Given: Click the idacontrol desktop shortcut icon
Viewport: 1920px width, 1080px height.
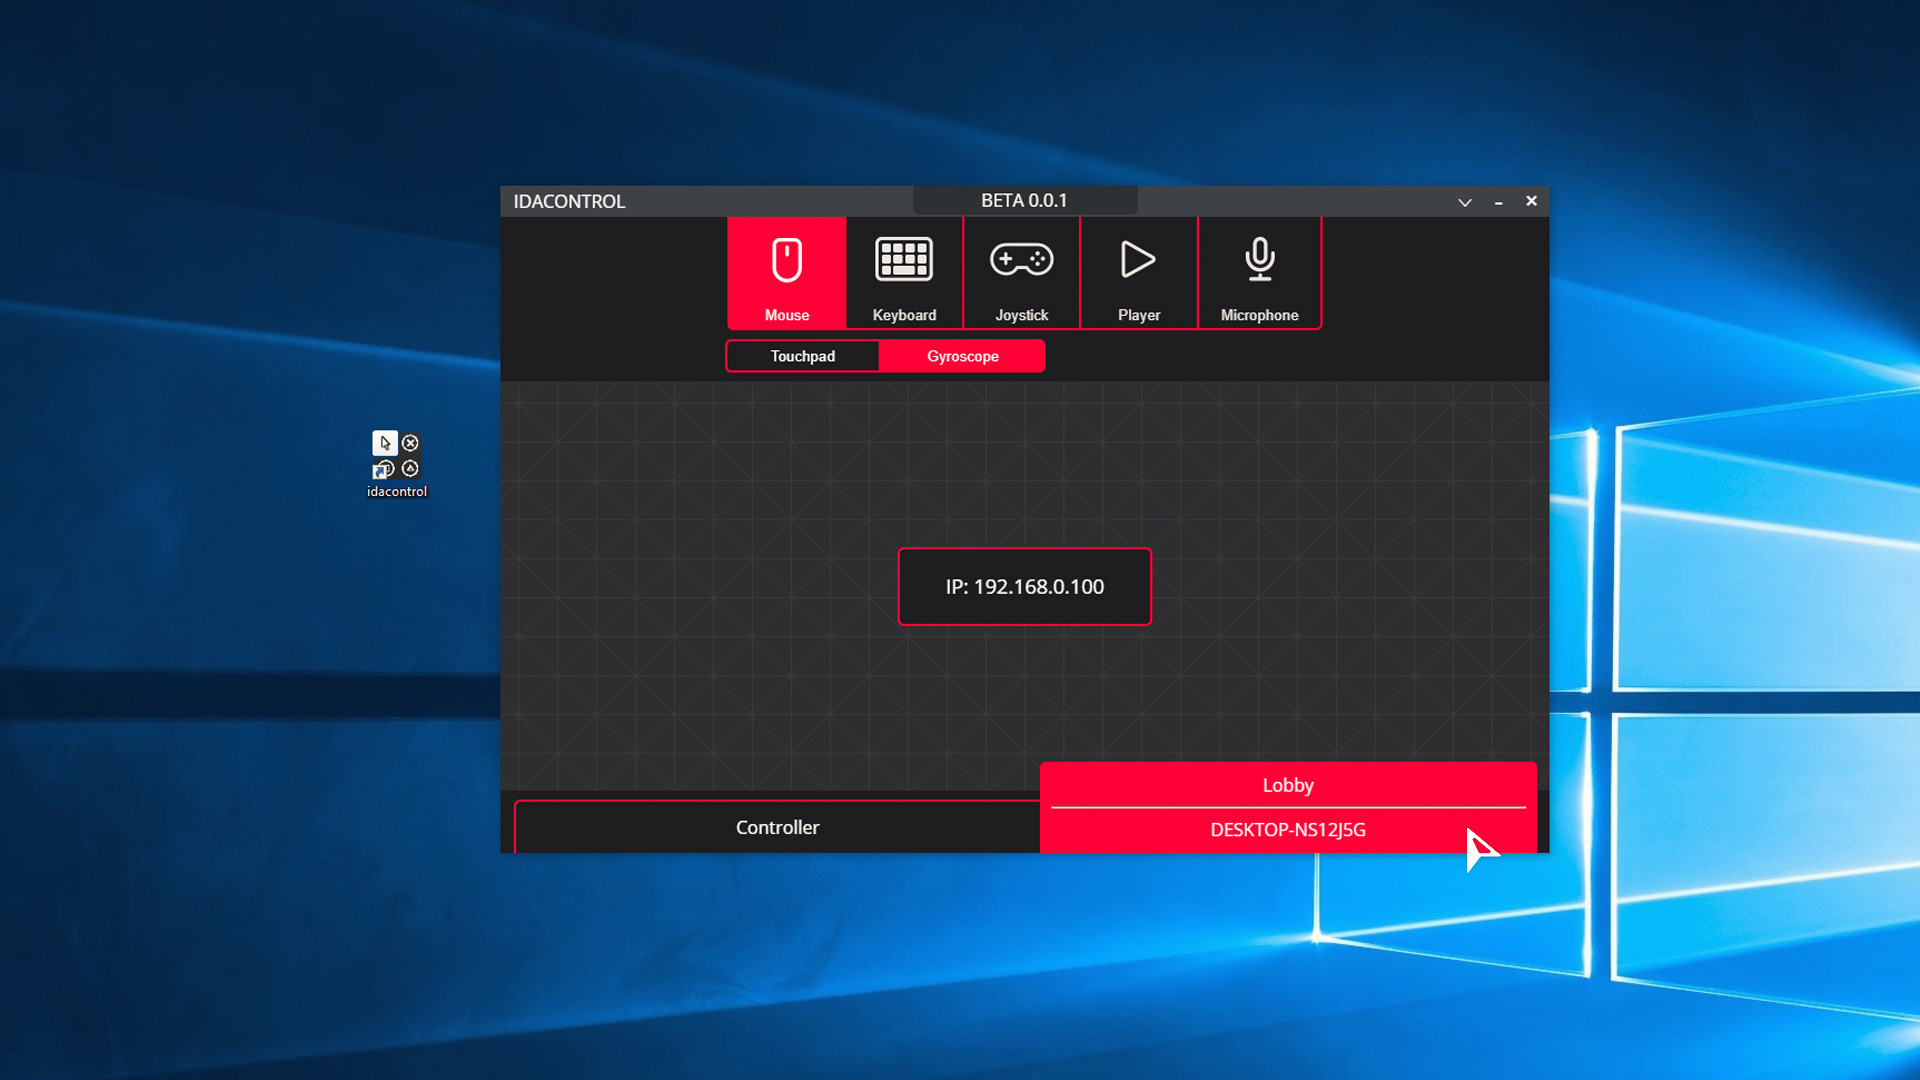Looking at the screenshot, I should click(x=397, y=456).
